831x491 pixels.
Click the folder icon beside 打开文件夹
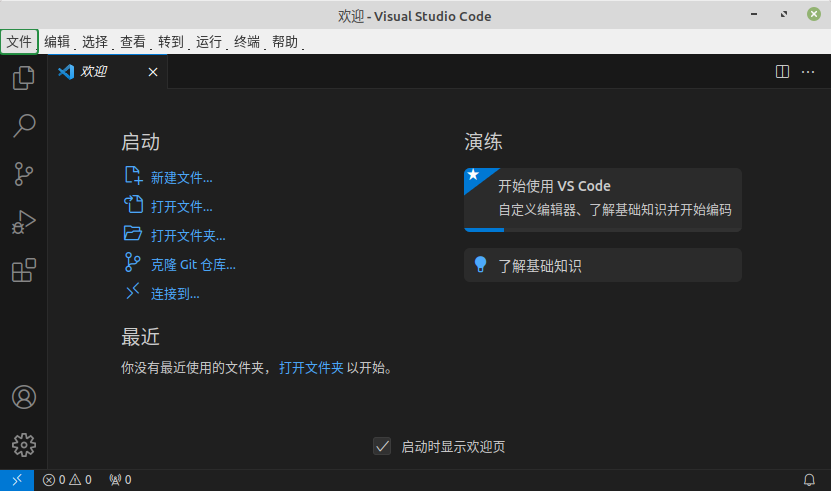132,233
